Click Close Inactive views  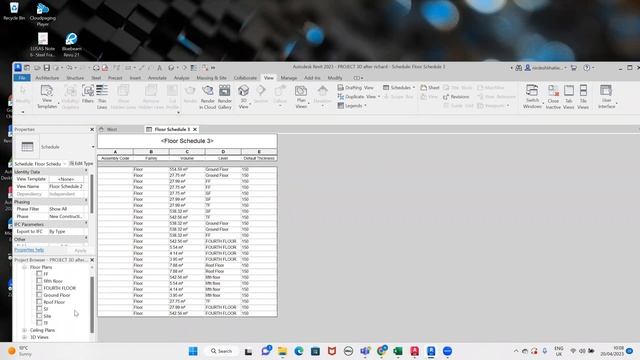(x=553, y=97)
